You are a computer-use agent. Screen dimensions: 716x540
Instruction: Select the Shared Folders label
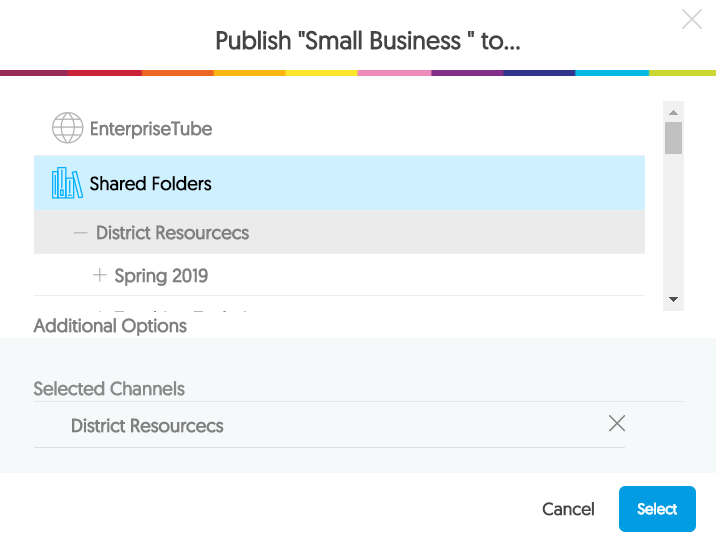tap(151, 184)
